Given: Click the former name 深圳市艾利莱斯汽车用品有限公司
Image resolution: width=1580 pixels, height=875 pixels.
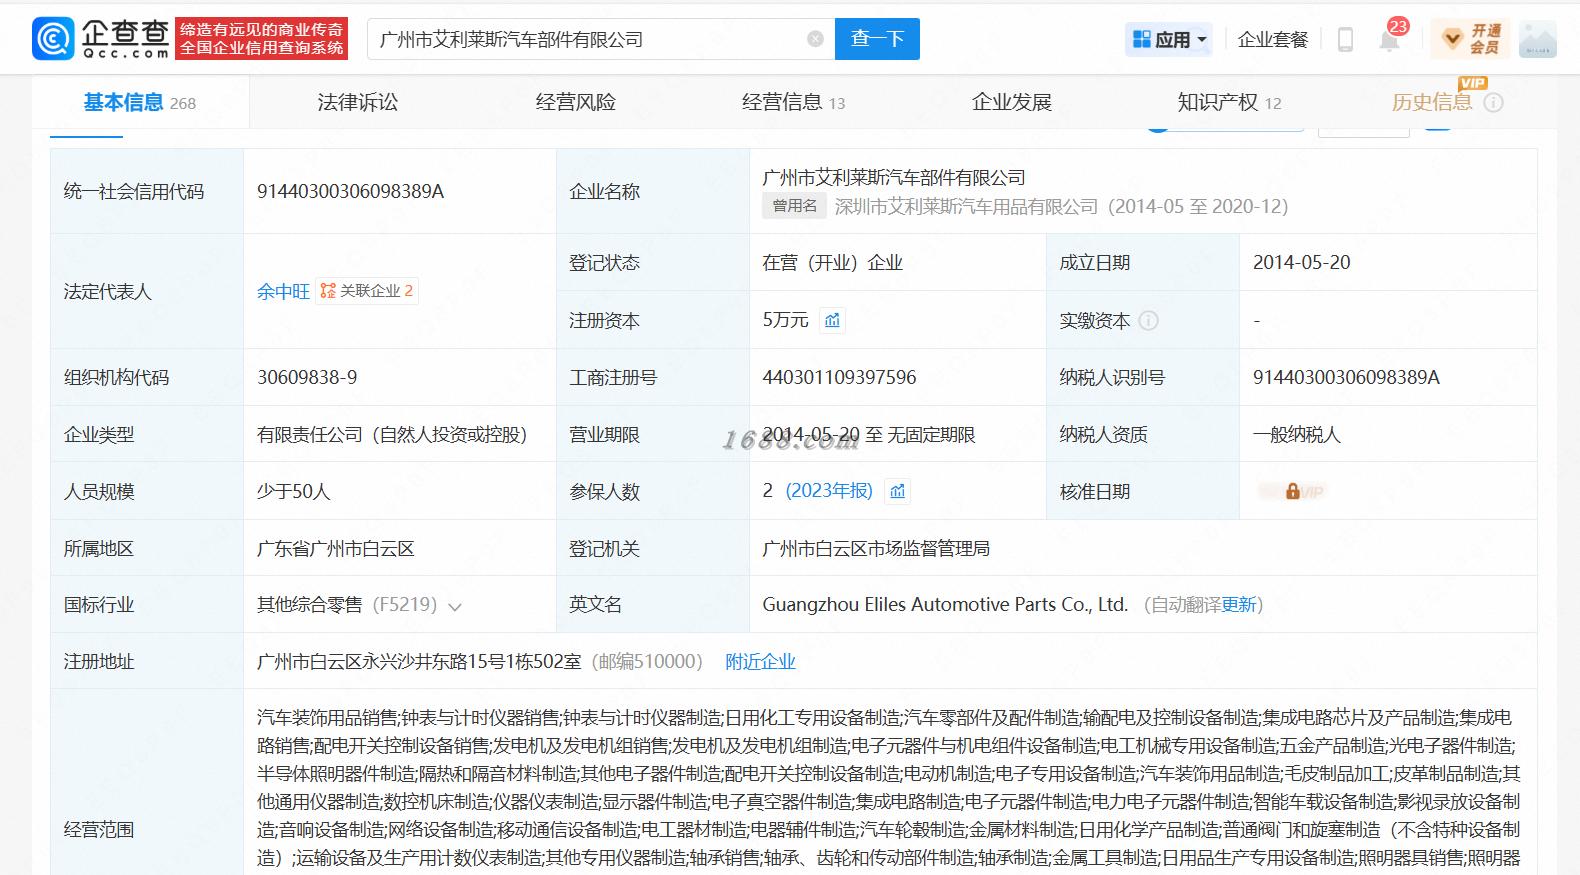Looking at the screenshot, I should click(x=966, y=206).
